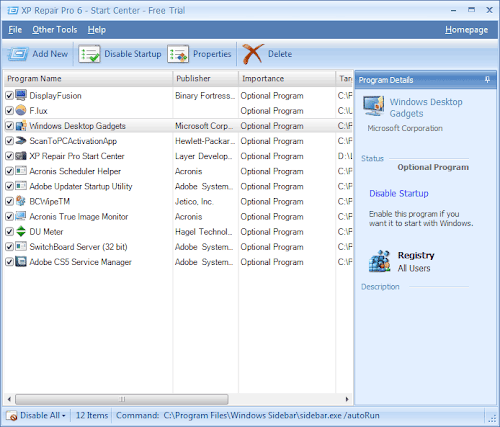Viewport: 500px width, 427px height.
Task: Toggle the DU Meter checkbox
Action: click(9, 232)
